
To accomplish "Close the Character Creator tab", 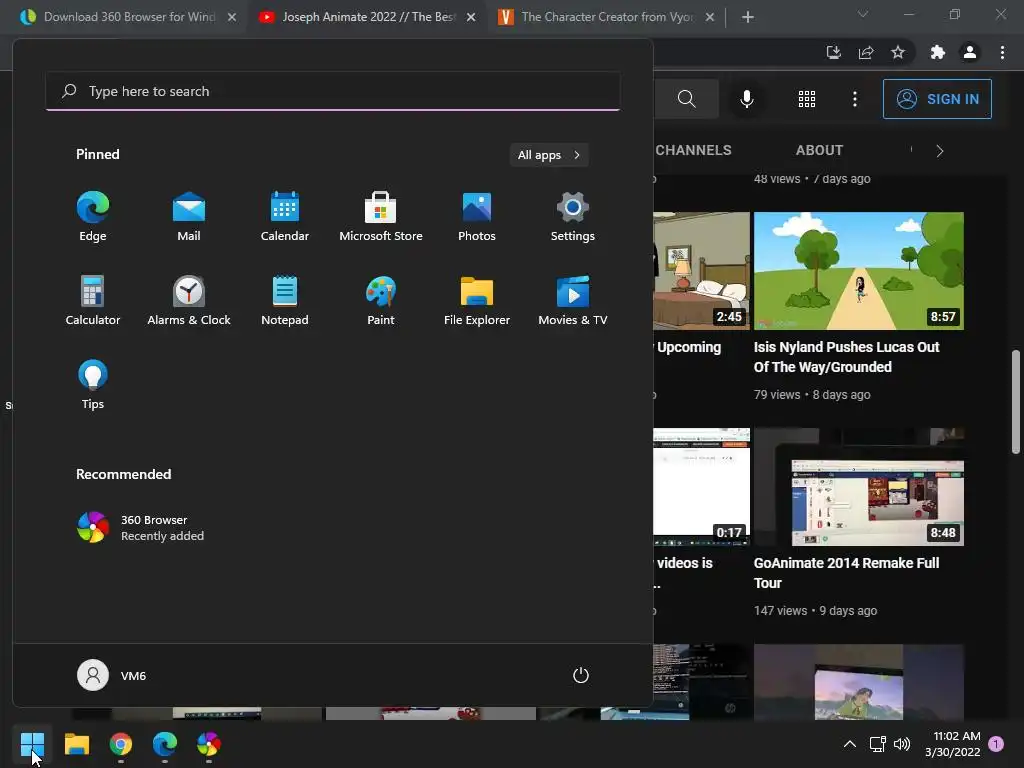I will 710,17.
